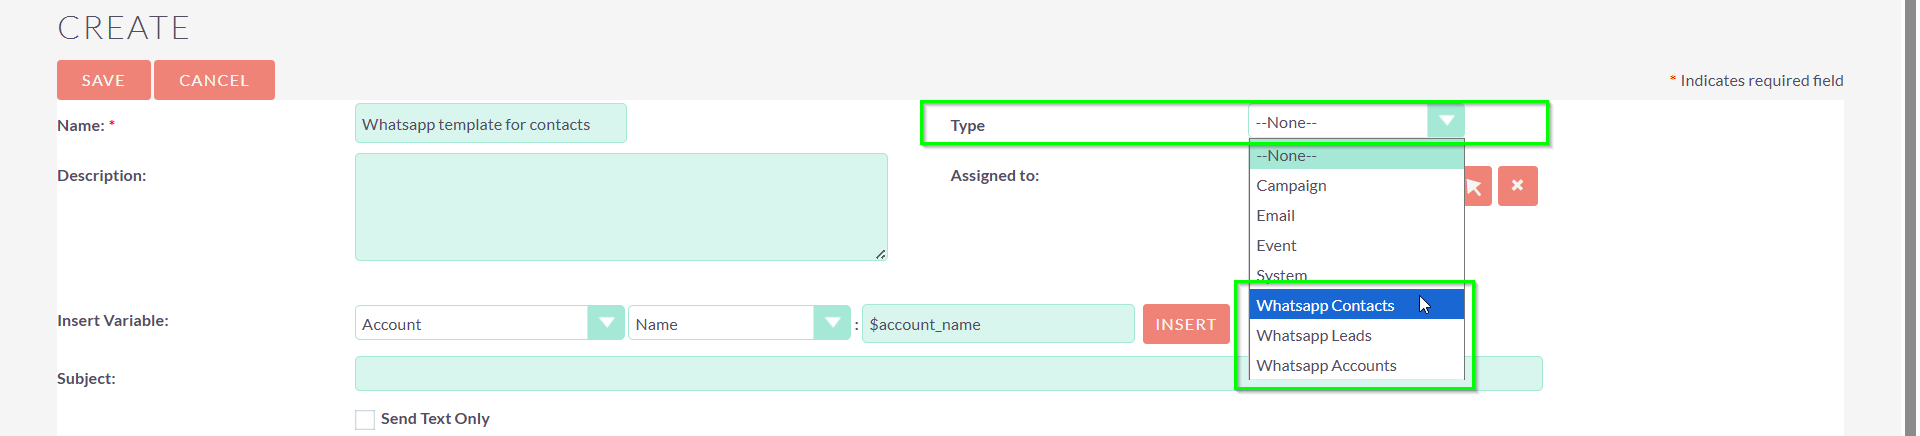Enable the Send Text Only checkbox
1920x436 pixels.
(x=365, y=420)
